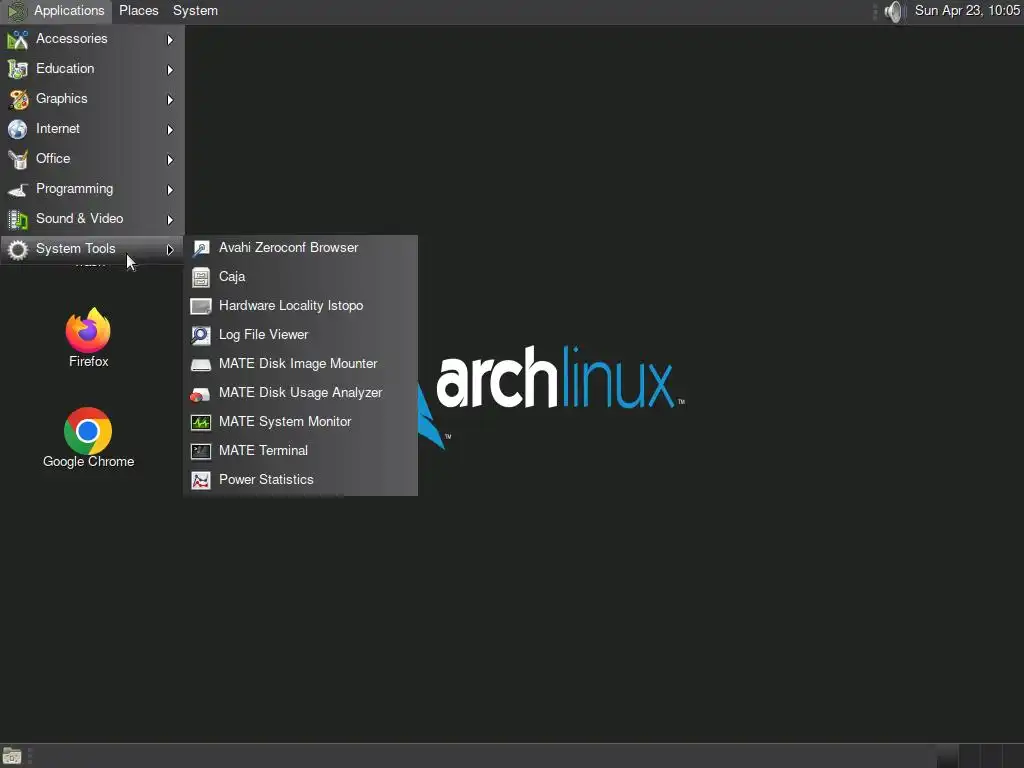Click the System Tools submenu arrow
The width and height of the screenshot is (1024, 768).
170,250
